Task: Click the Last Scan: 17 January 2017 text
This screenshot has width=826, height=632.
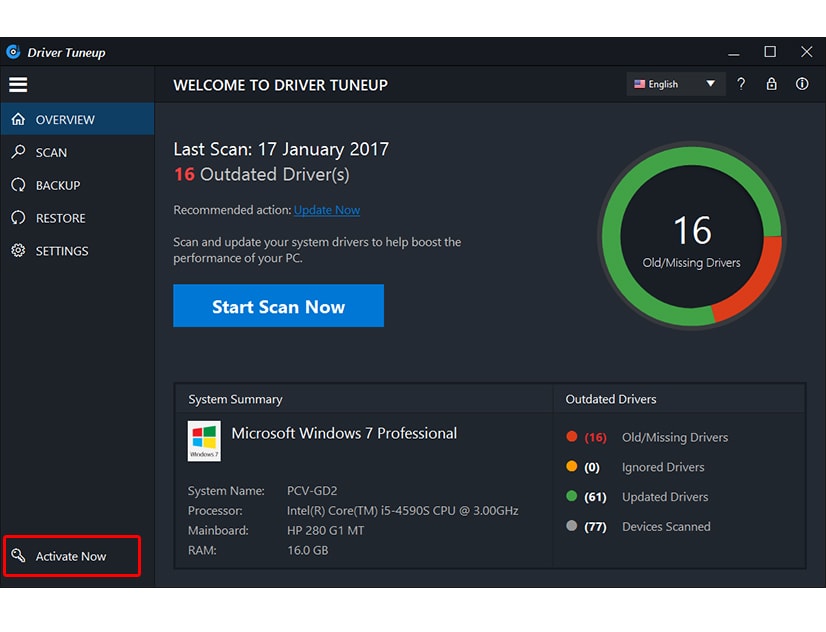Action: coord(281,149)
